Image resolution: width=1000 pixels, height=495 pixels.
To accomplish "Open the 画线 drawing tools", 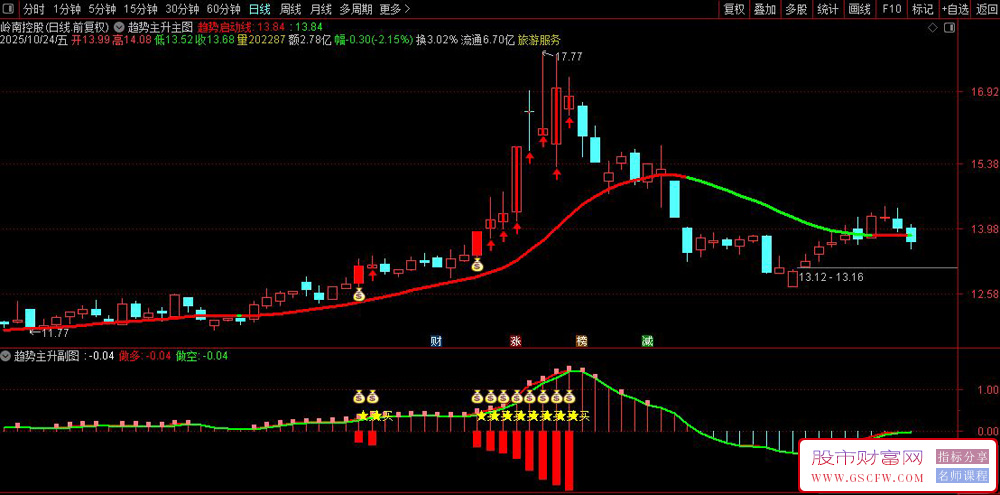I will (860, 9).
